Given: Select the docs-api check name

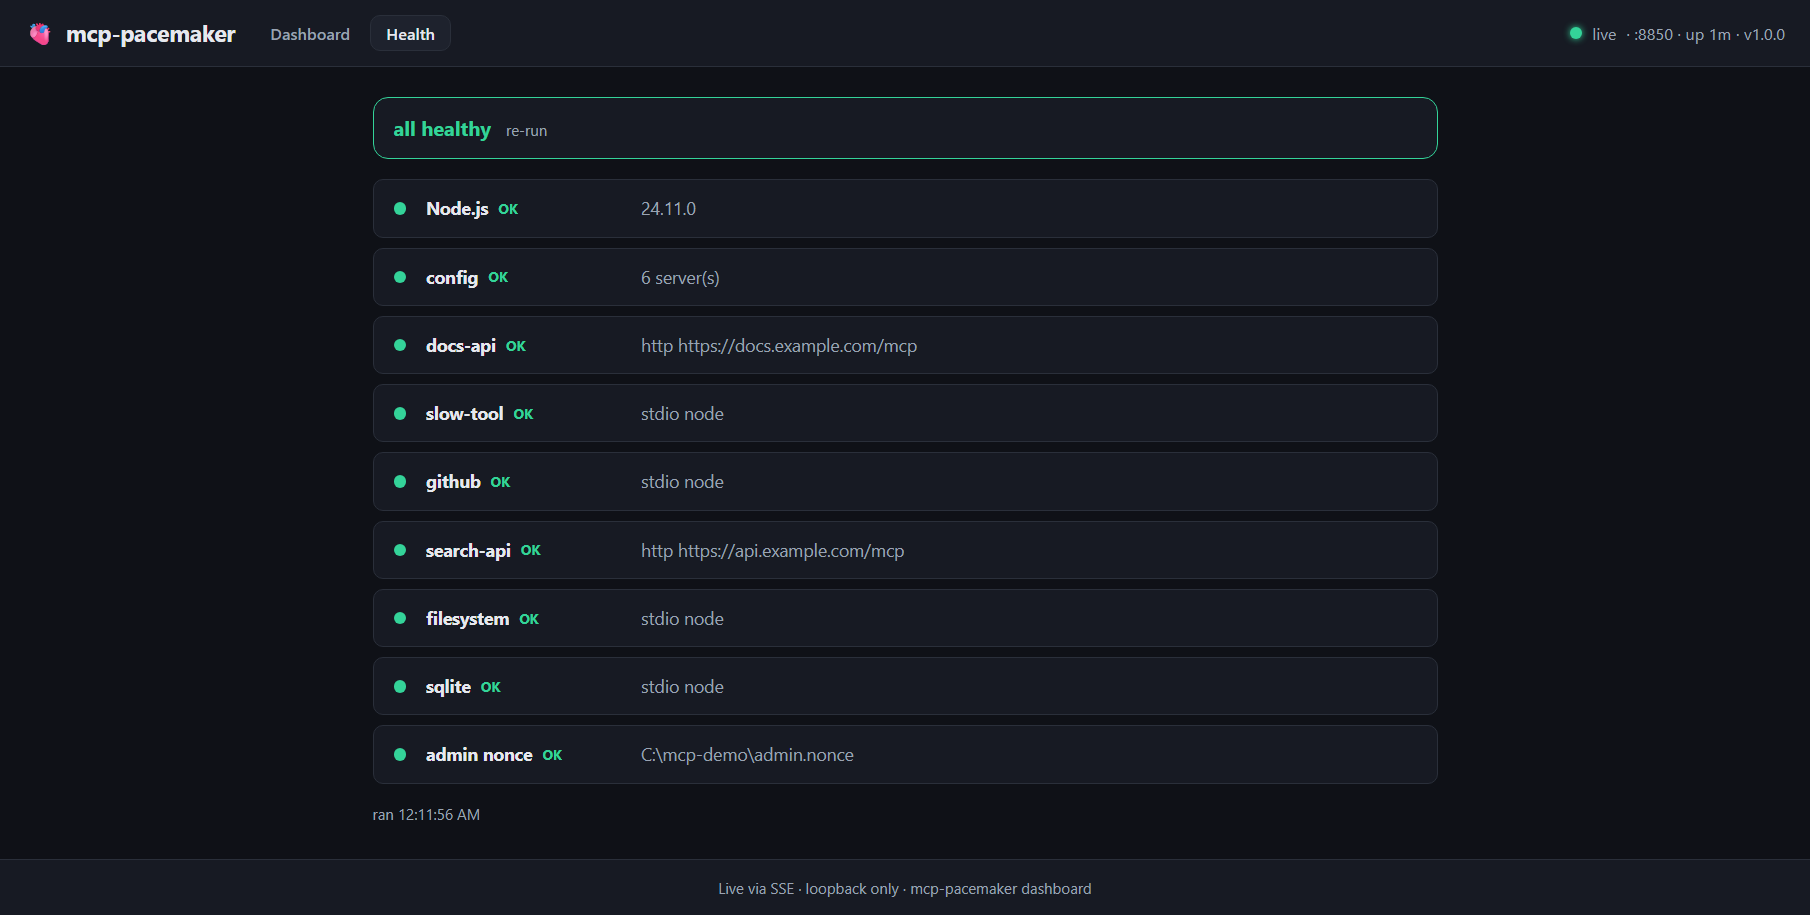Looking at the screenshot, I should click(x=461, y=345).
